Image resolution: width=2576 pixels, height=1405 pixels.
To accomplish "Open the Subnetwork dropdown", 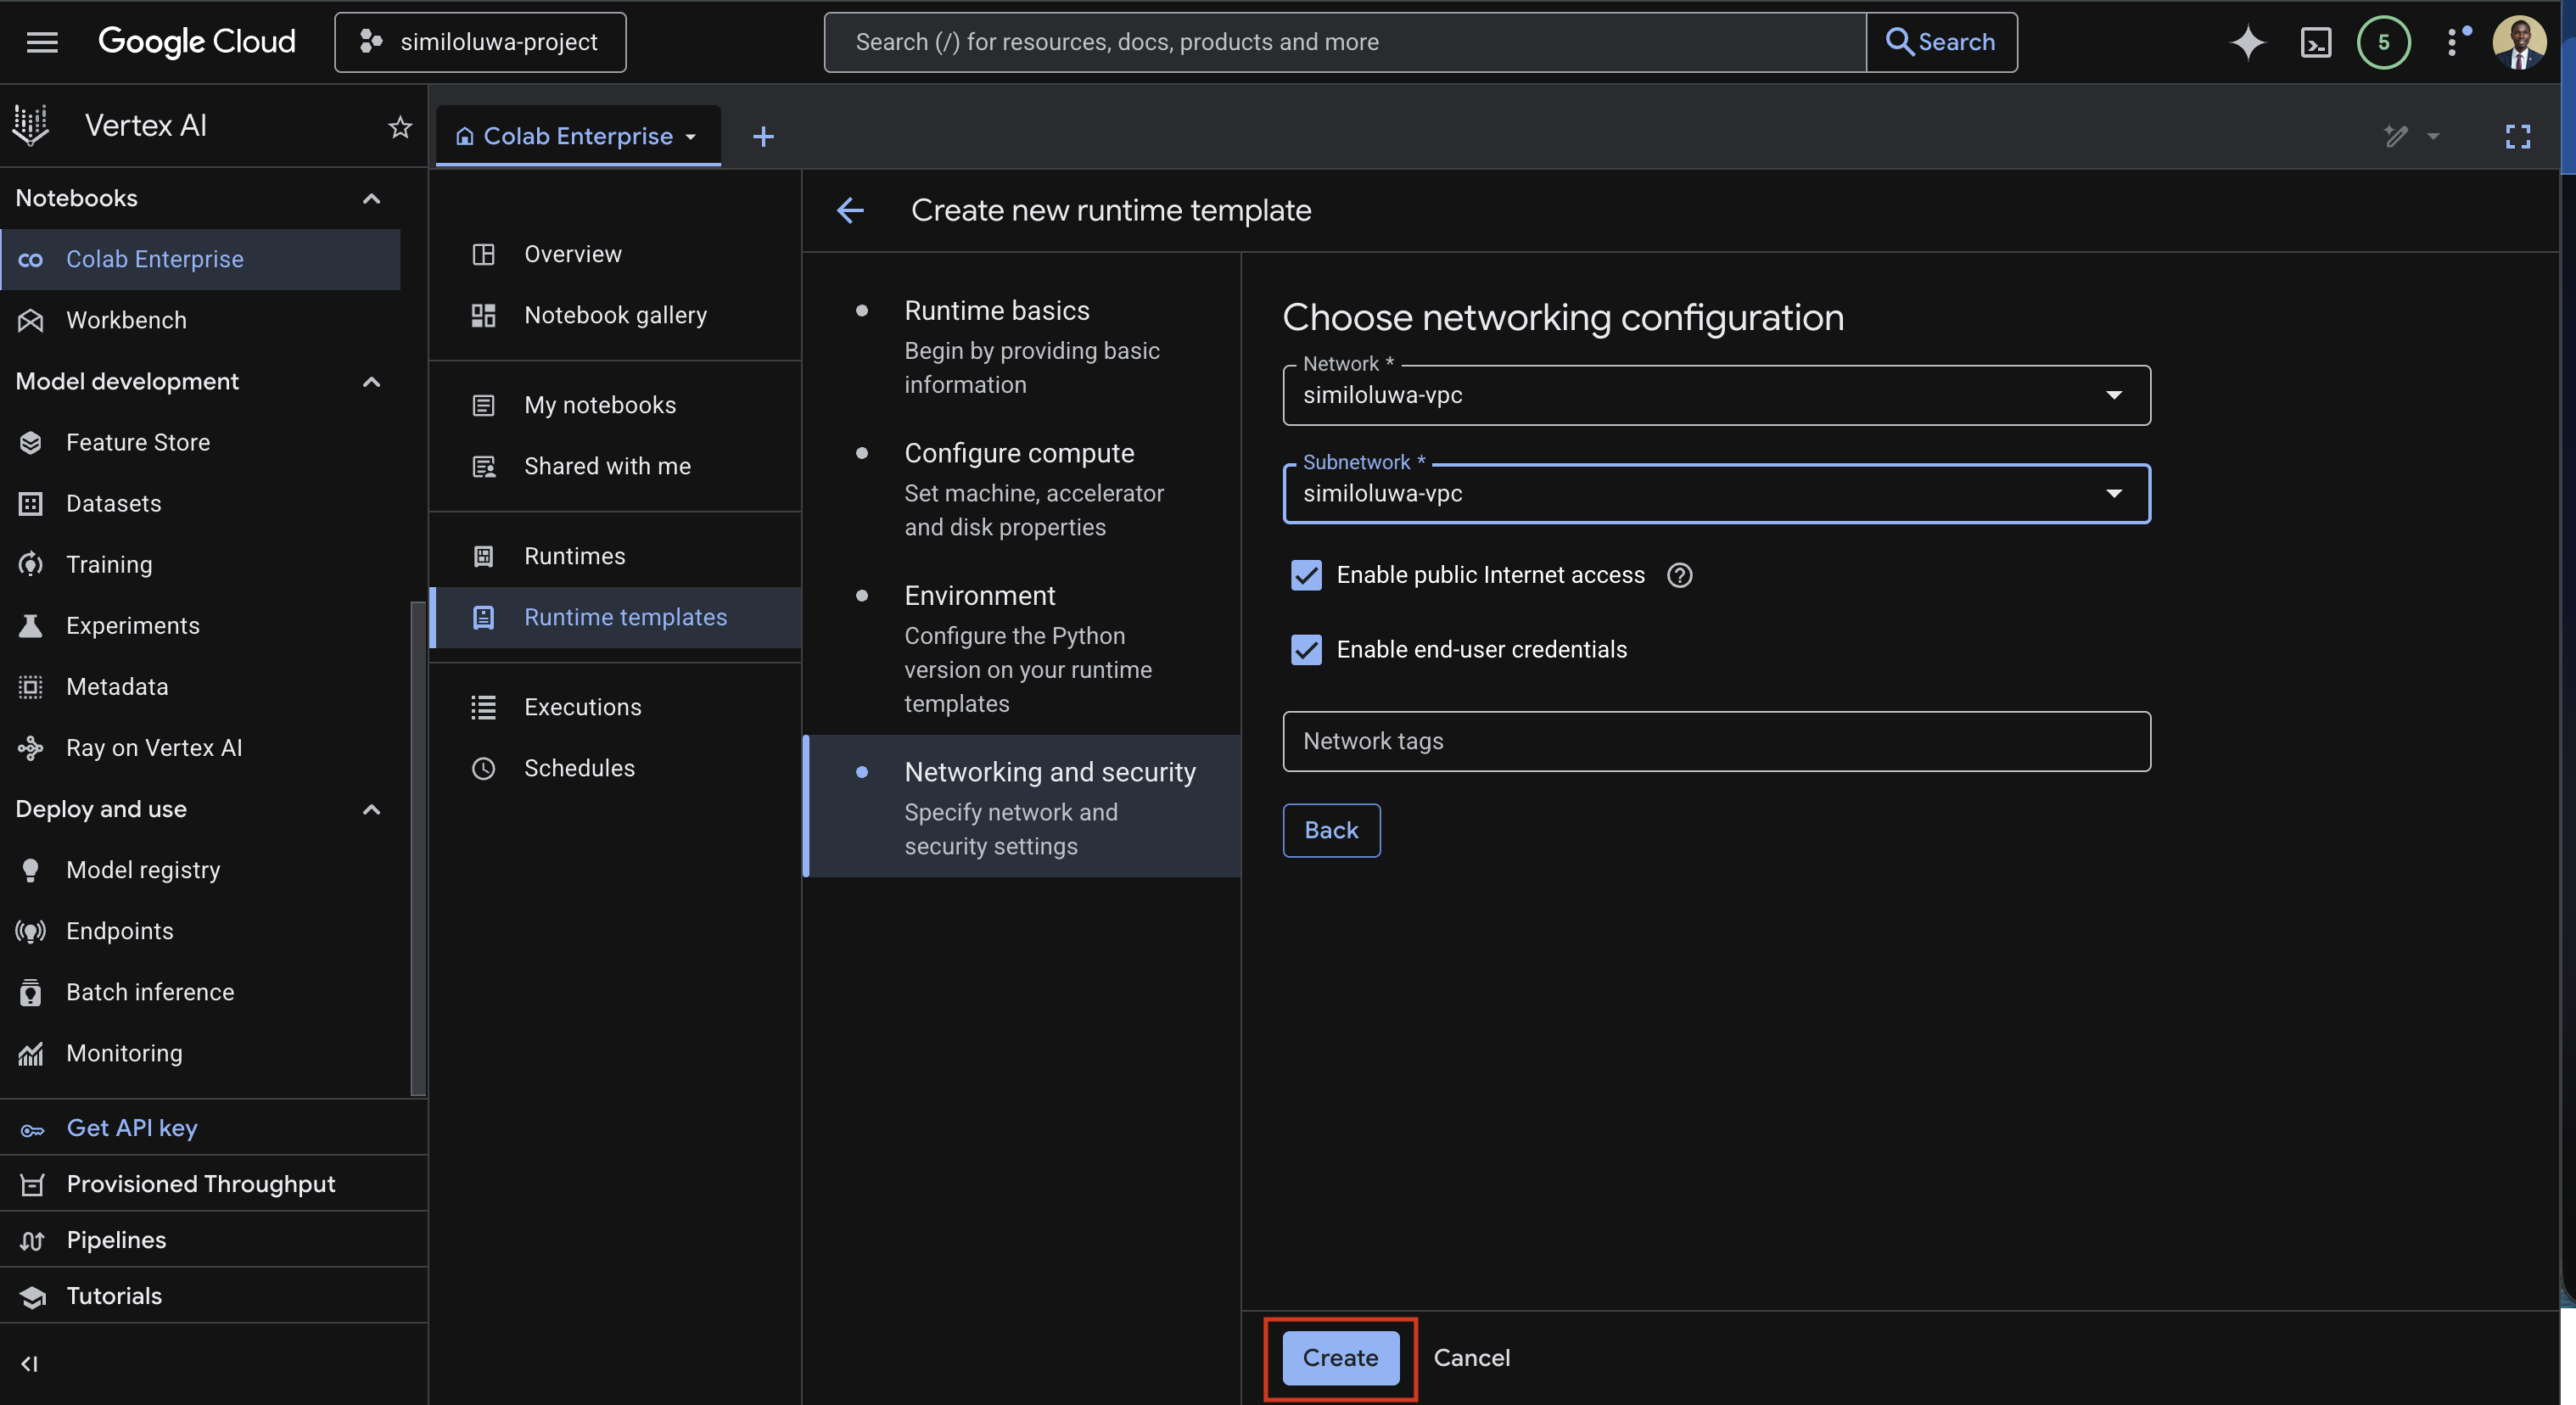I will click(x=2114, y=493).
